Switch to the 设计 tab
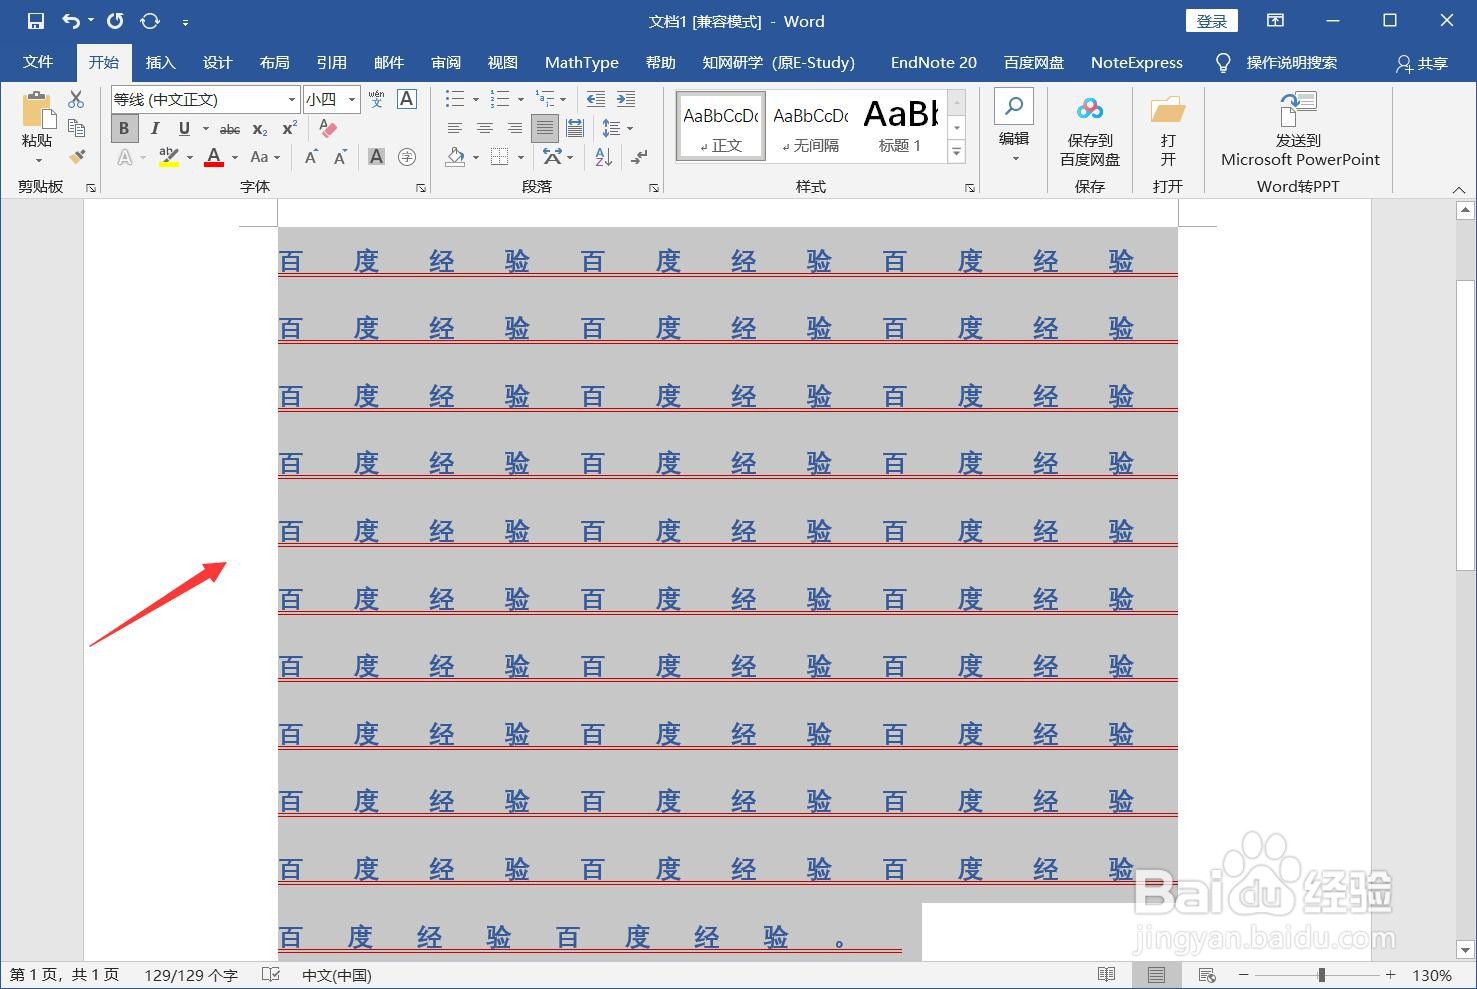Image resolution: width=1477 pixels, height=989 pixels. pos(217,62)
